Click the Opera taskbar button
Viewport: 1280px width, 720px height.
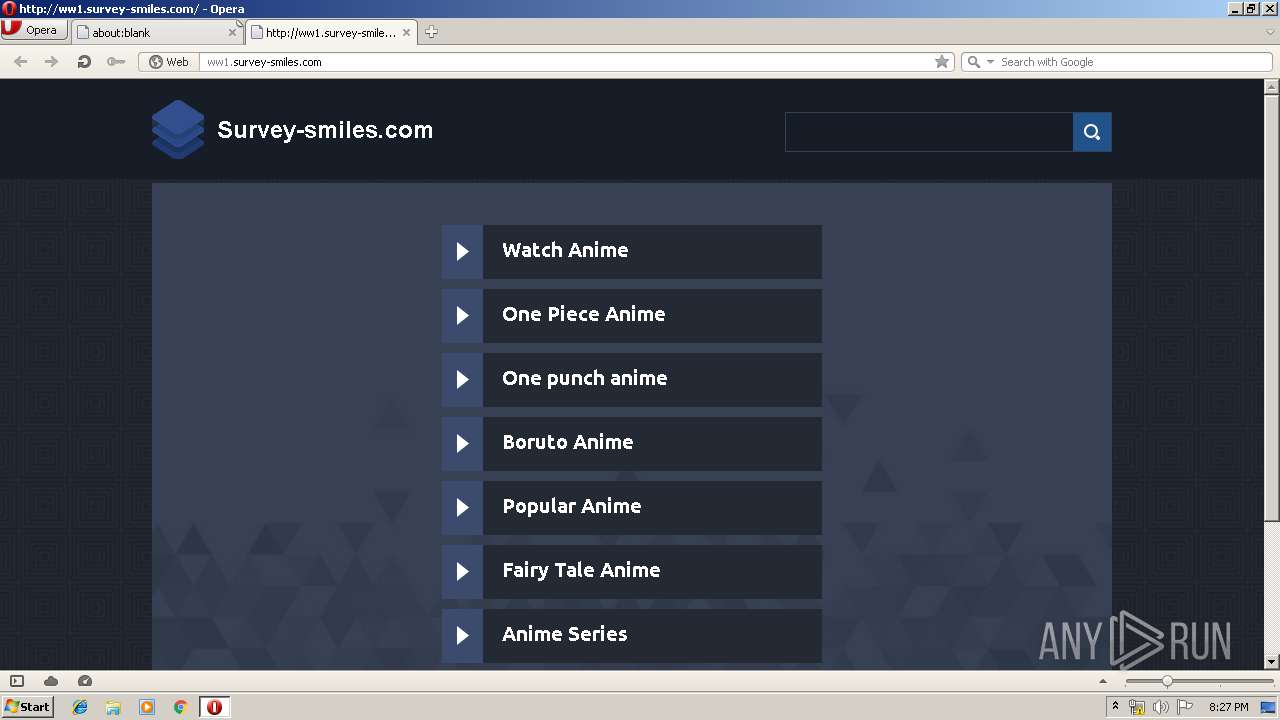(214, 707)
